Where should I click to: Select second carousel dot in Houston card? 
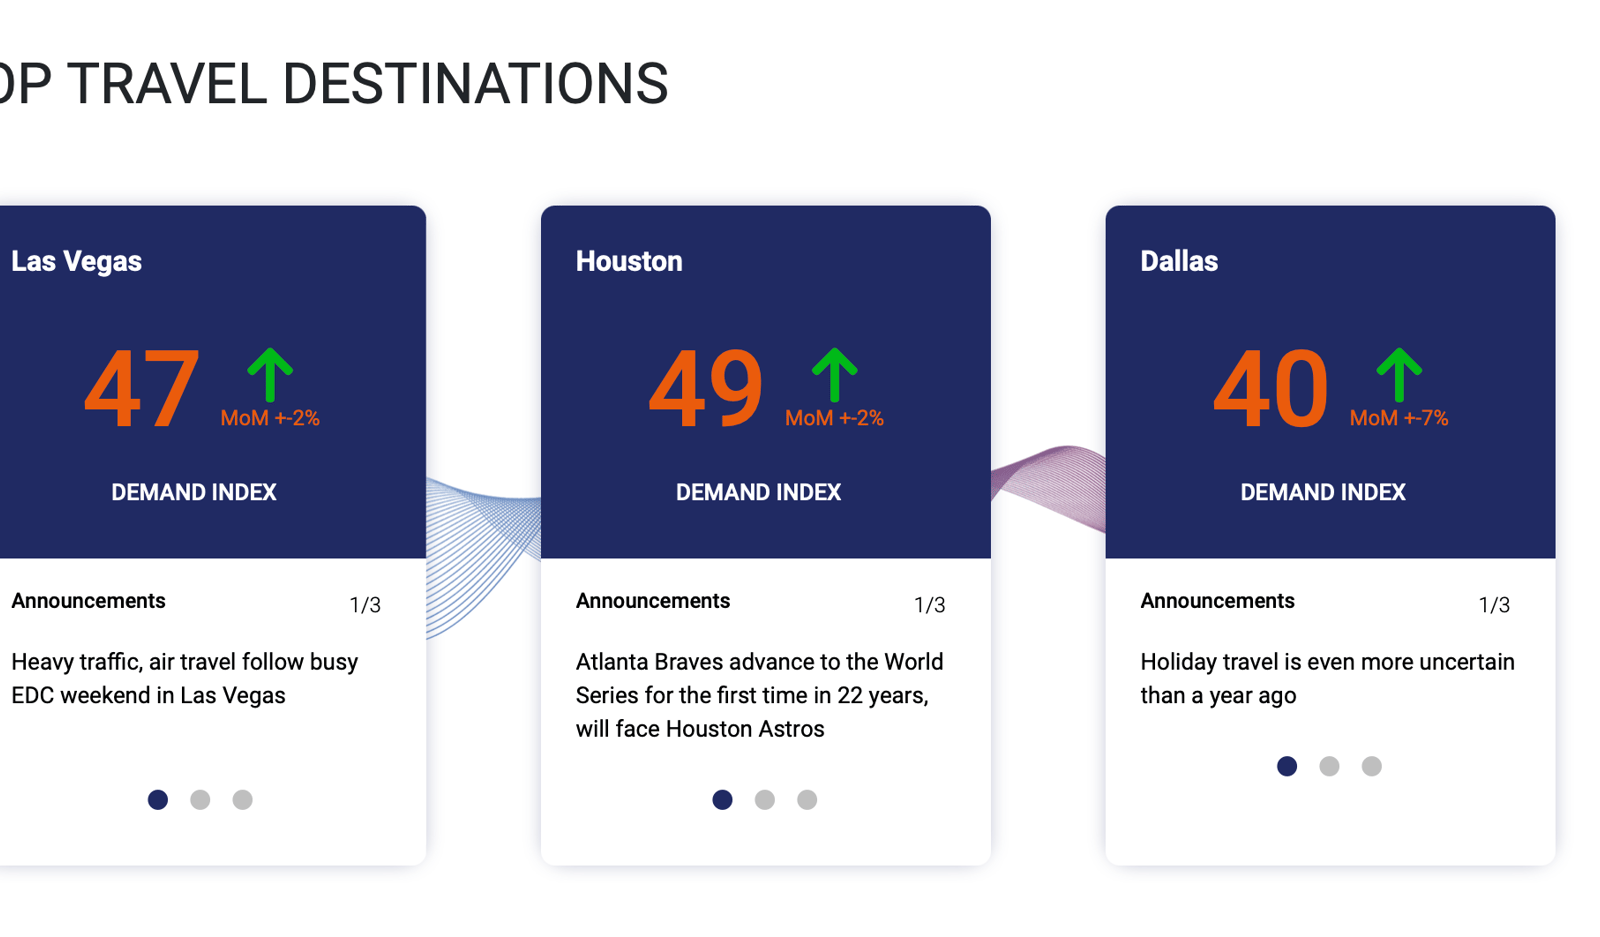tap(765, 799)
